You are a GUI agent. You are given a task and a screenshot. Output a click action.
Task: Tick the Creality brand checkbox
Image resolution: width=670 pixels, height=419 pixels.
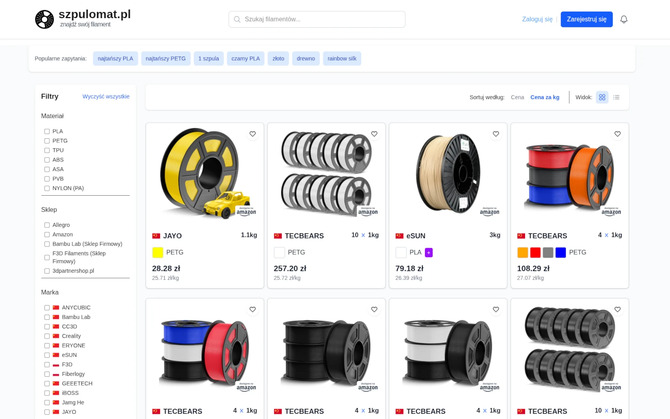[47, 336]
